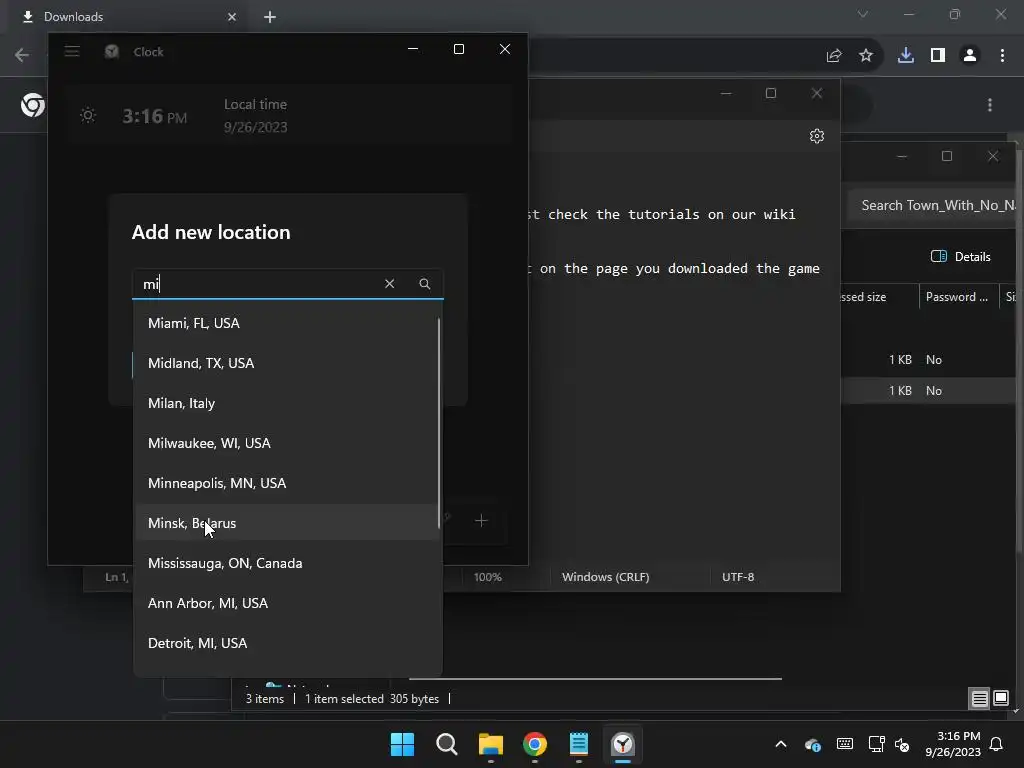Open the taskbar clock and date
This screenshot has width=1024, height=768.
(x=953, y=744)
